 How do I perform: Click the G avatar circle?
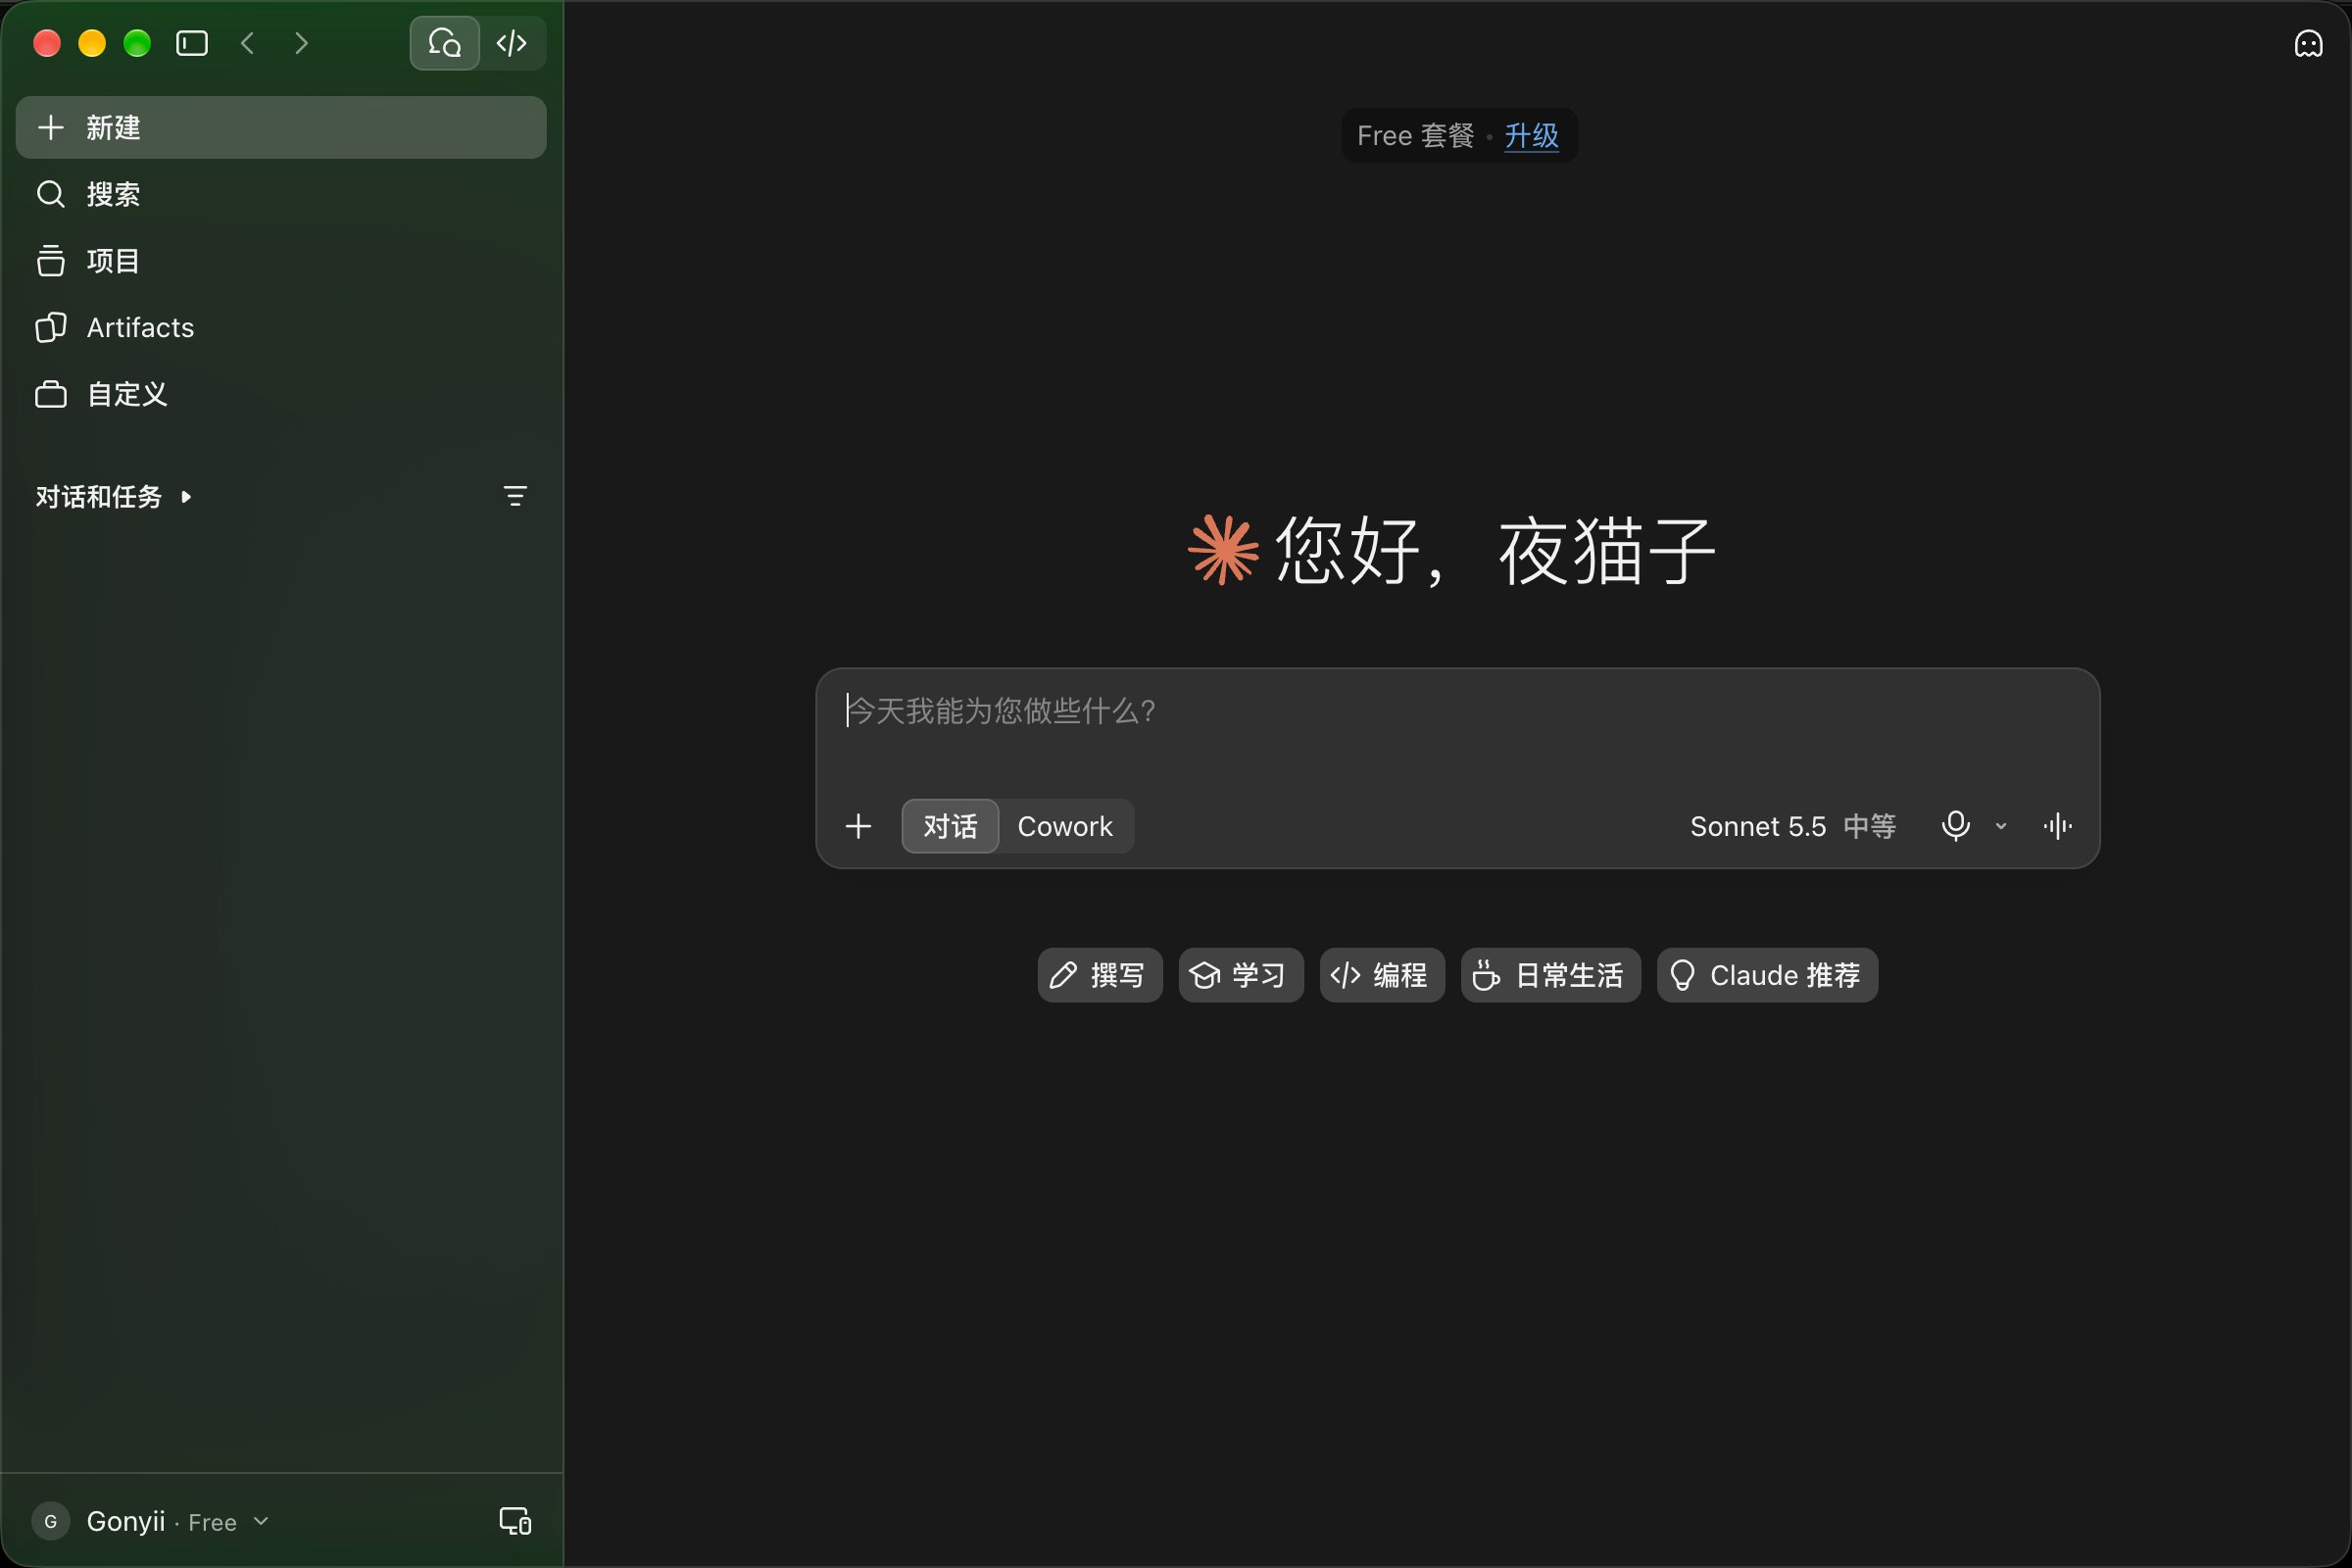(x=51, y=1521)
